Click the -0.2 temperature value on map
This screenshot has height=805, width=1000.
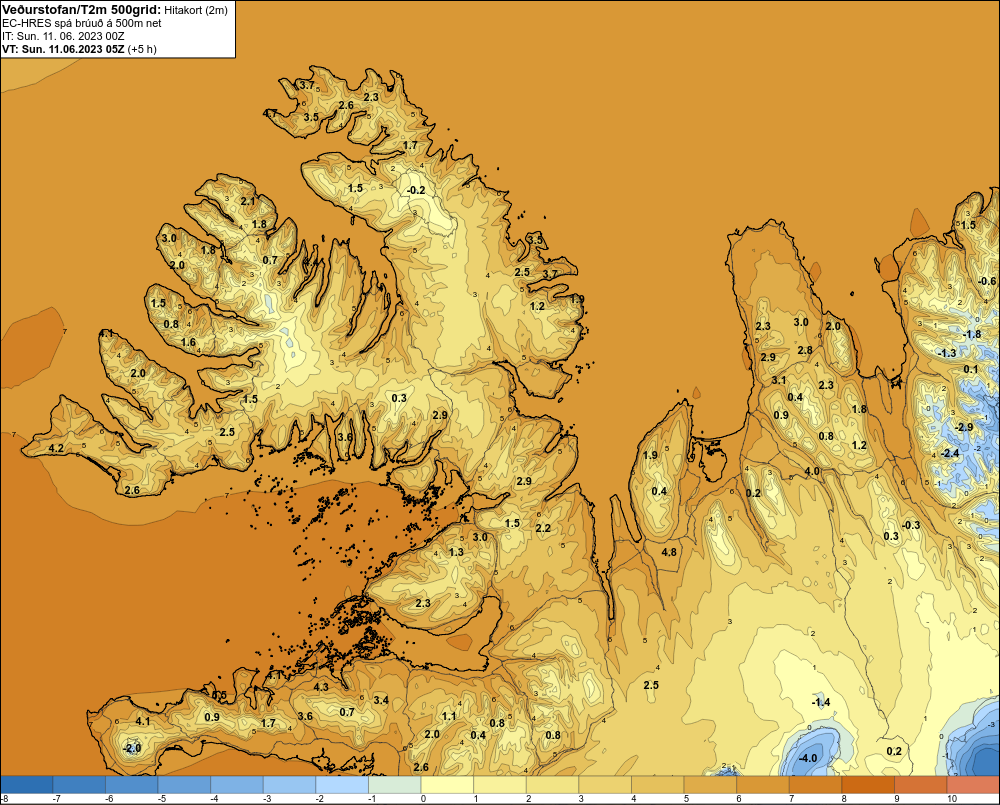[x=416, y=190]
